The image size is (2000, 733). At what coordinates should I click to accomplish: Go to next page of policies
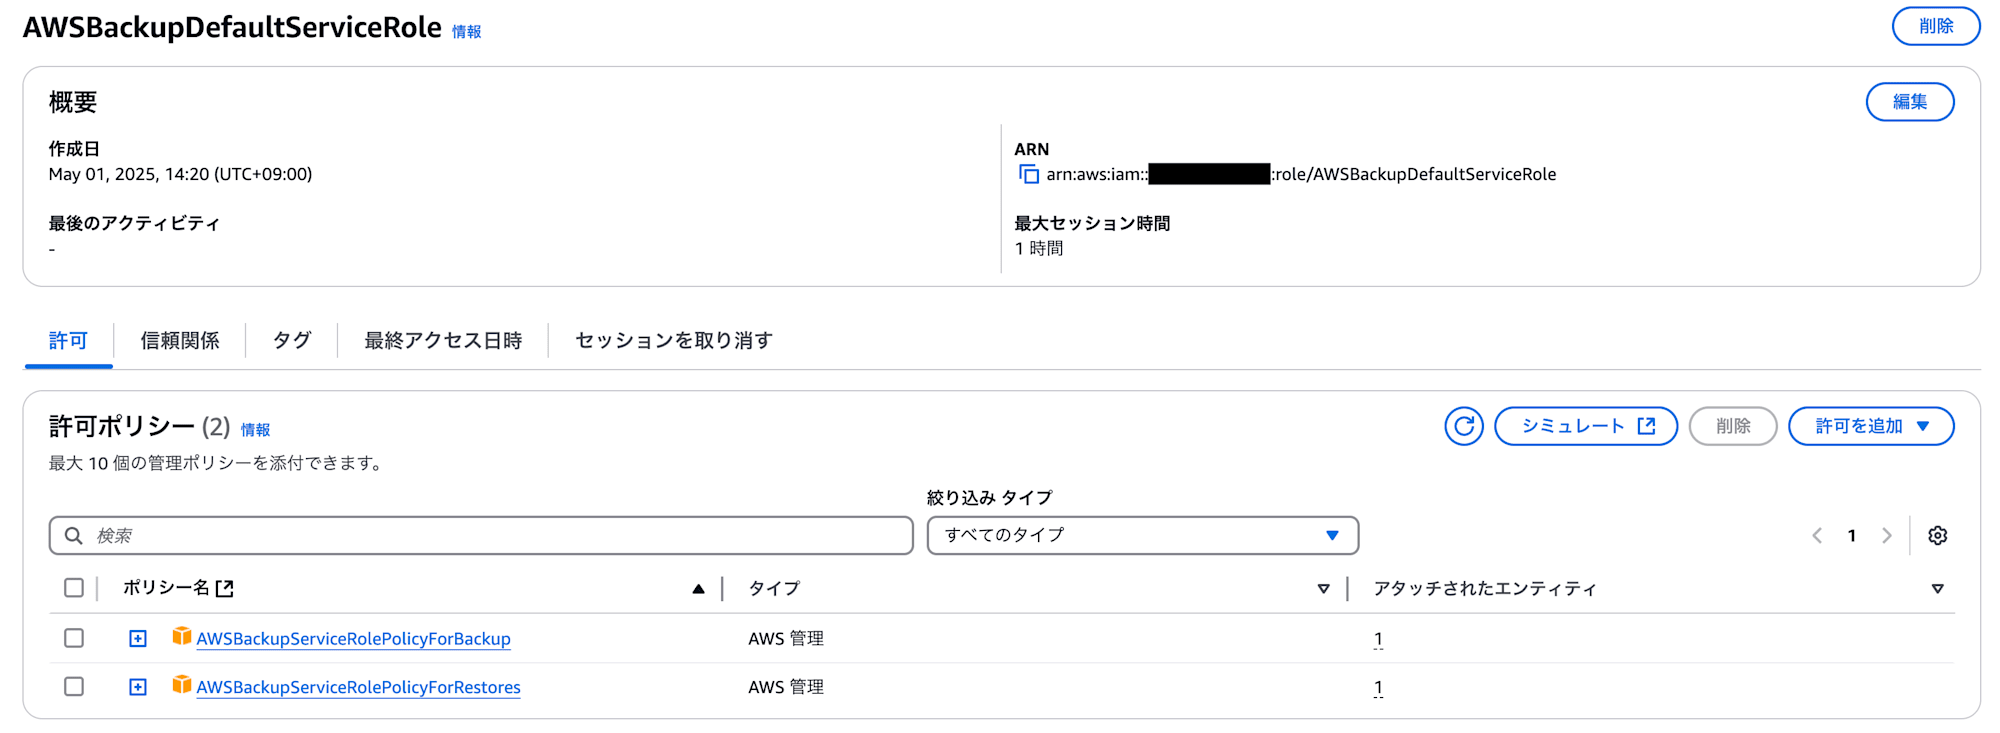(1886, 535)
